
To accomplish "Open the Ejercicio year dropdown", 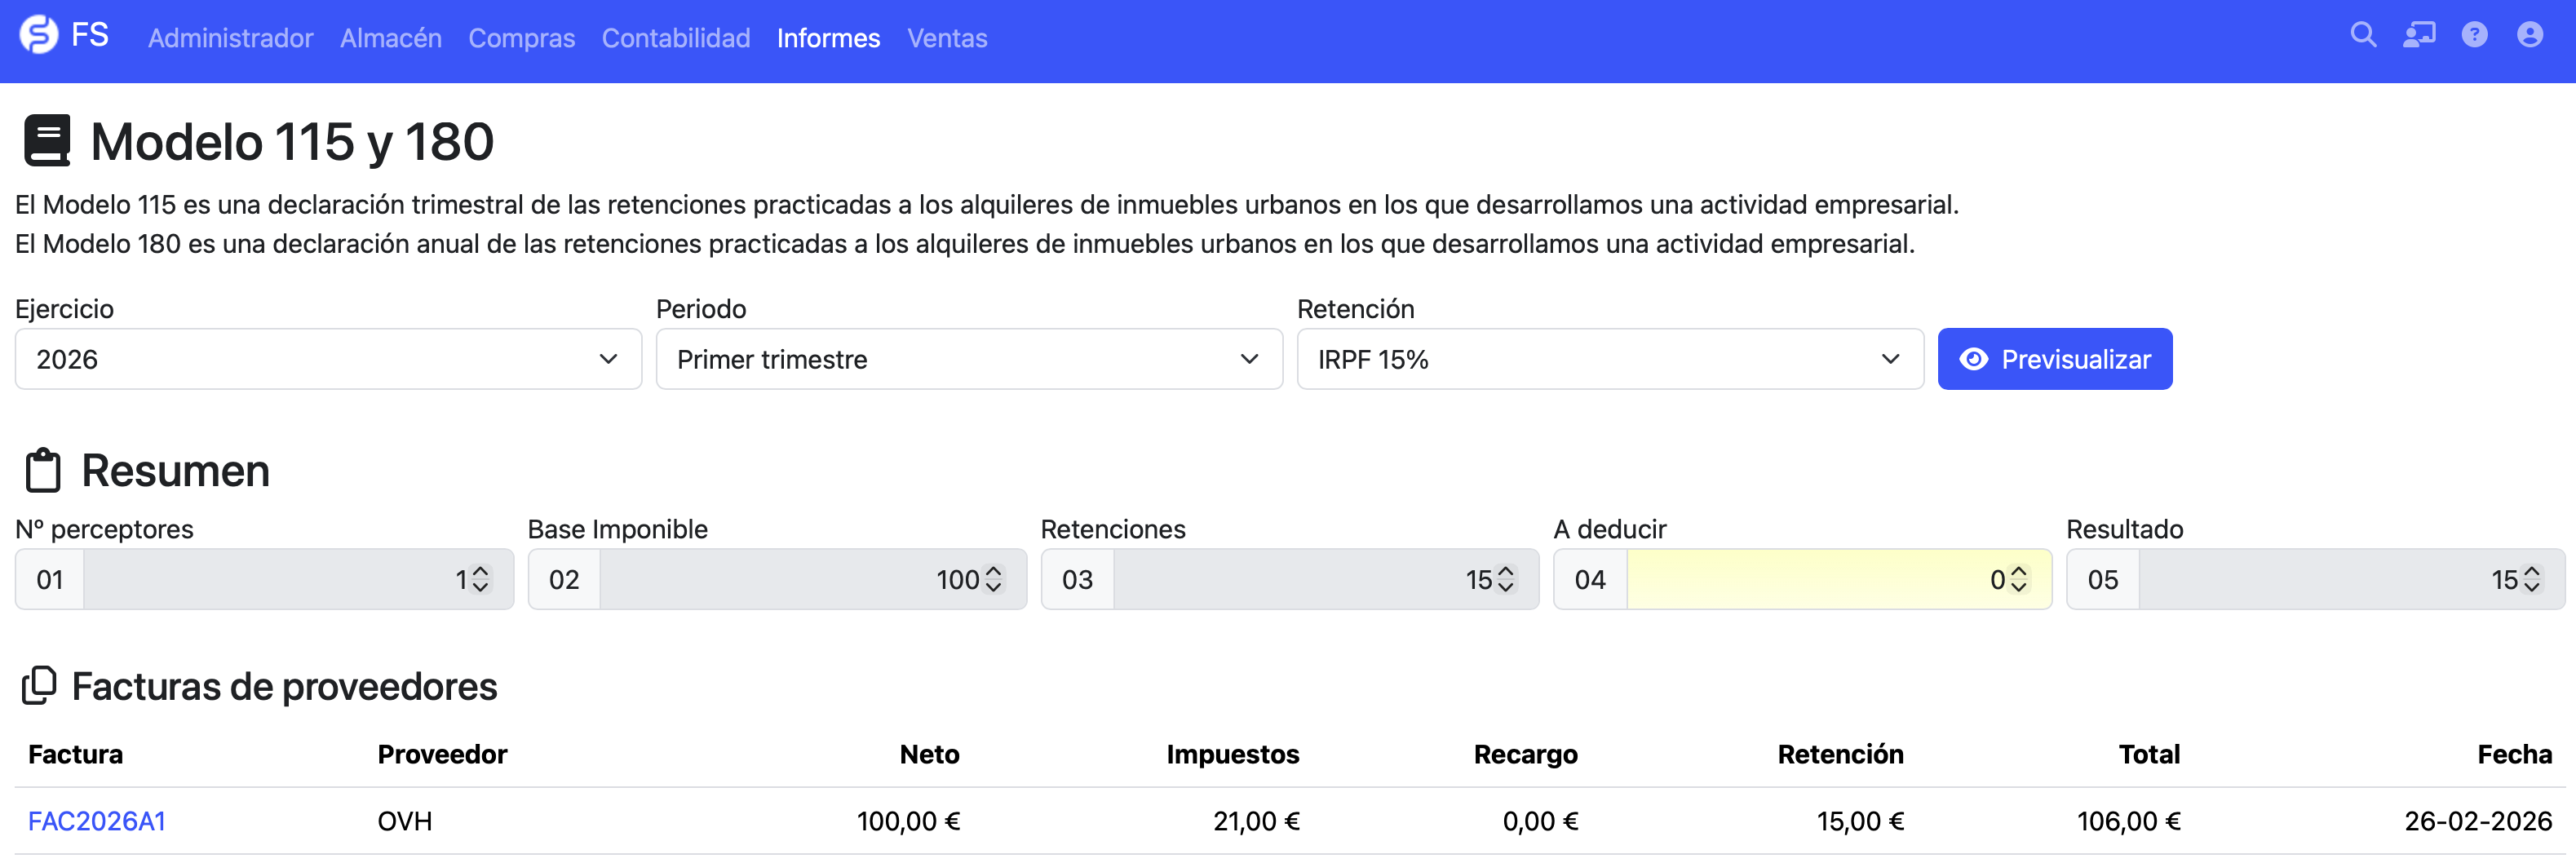I will 327,359.
